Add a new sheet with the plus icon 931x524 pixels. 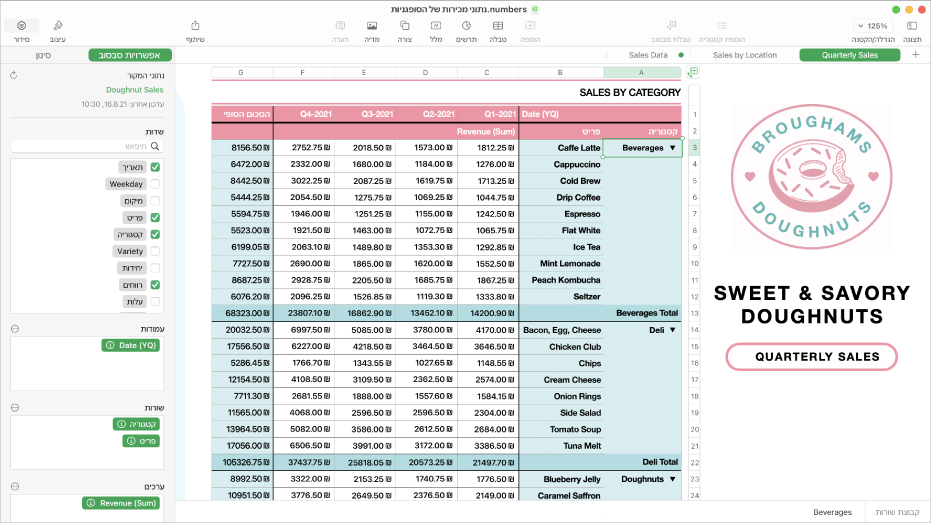[916, 55]
